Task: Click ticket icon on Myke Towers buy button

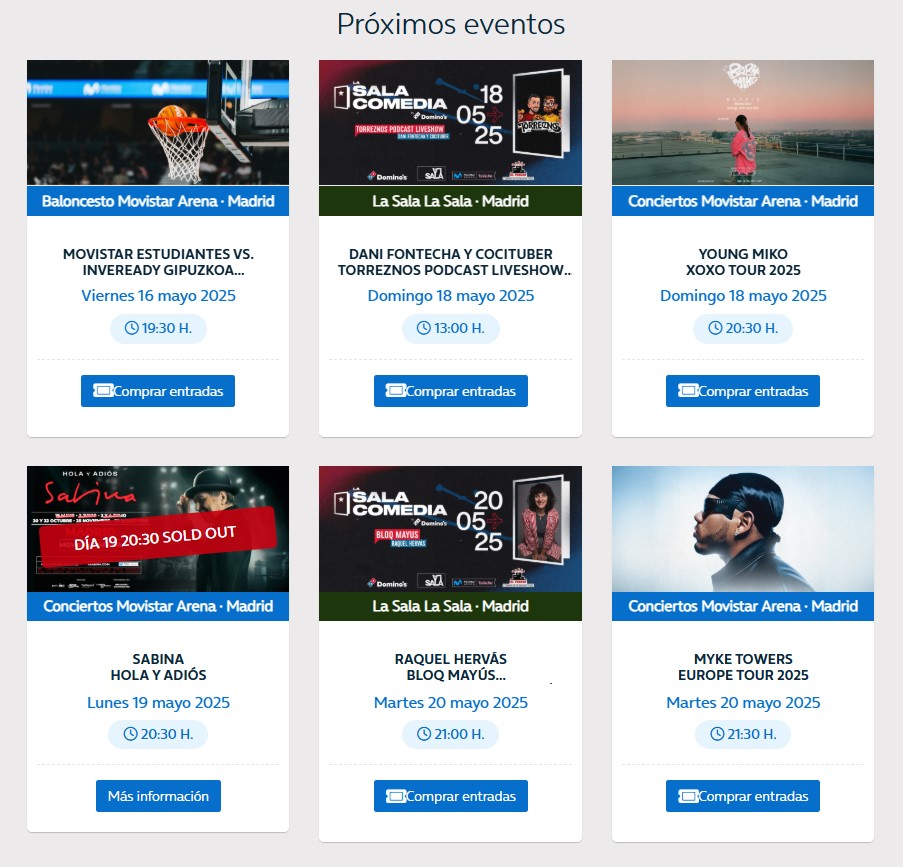Action: [688, 796]
